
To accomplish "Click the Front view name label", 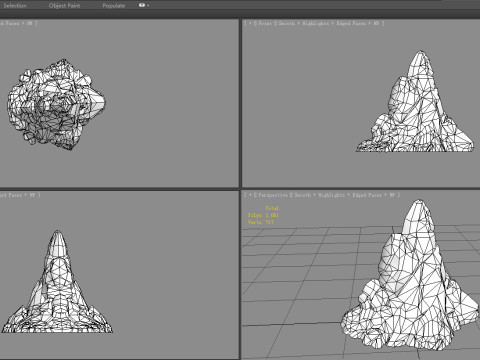I will (x=265, y=23).
